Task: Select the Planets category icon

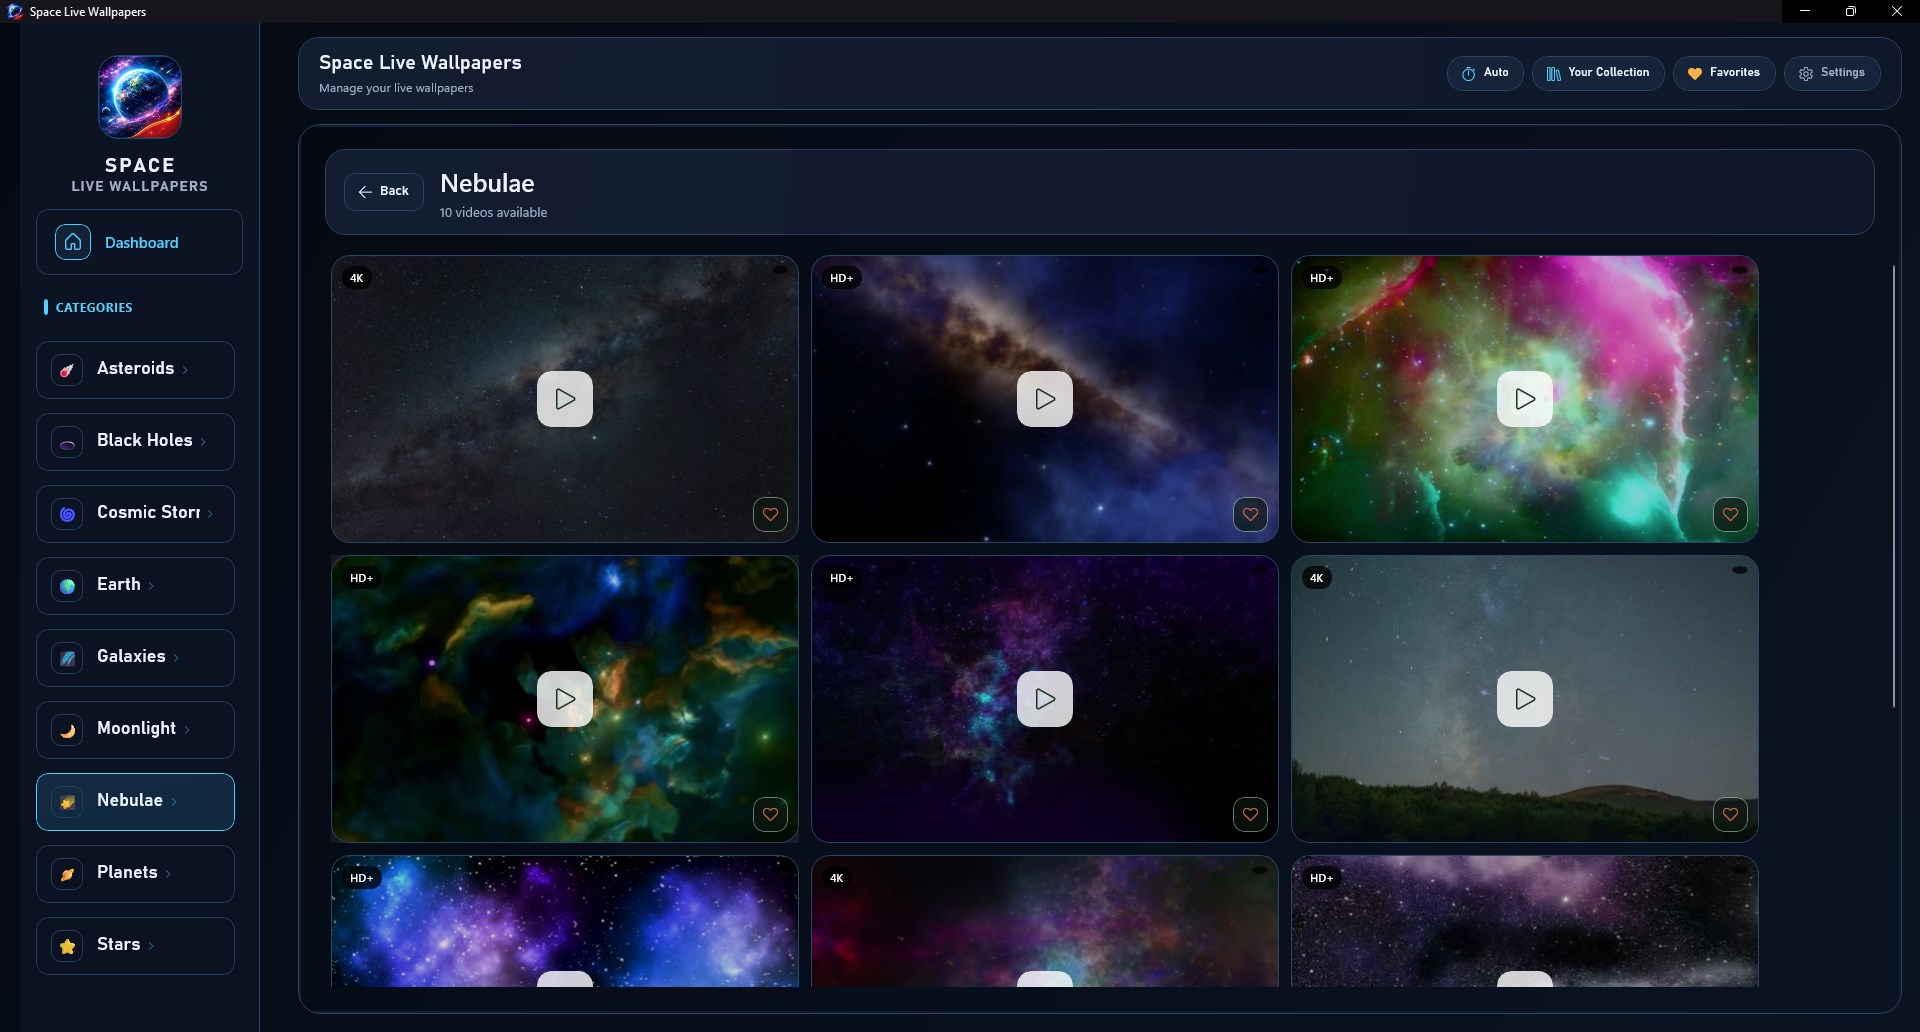Action: [67, 874]
